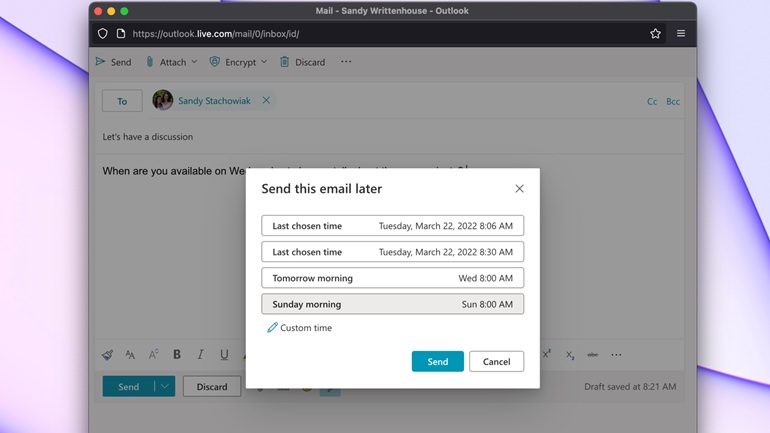Cancel the scheduled send dialog

coord(496,362)
